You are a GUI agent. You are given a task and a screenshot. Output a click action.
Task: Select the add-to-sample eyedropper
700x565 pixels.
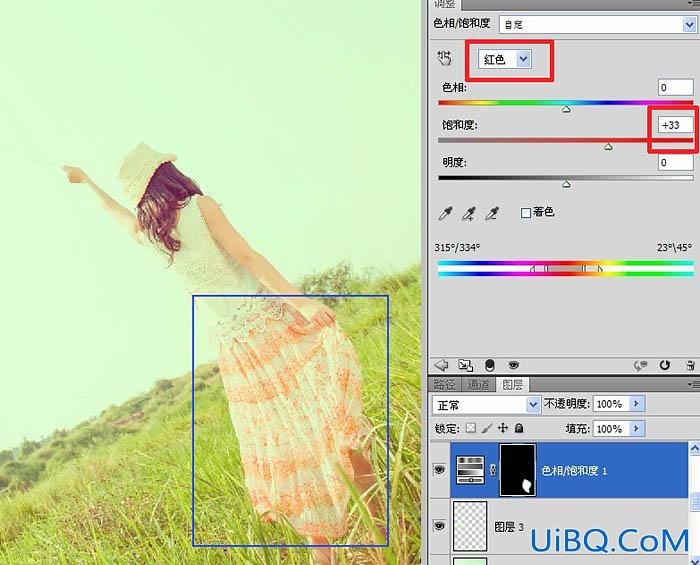coord(468,214)
